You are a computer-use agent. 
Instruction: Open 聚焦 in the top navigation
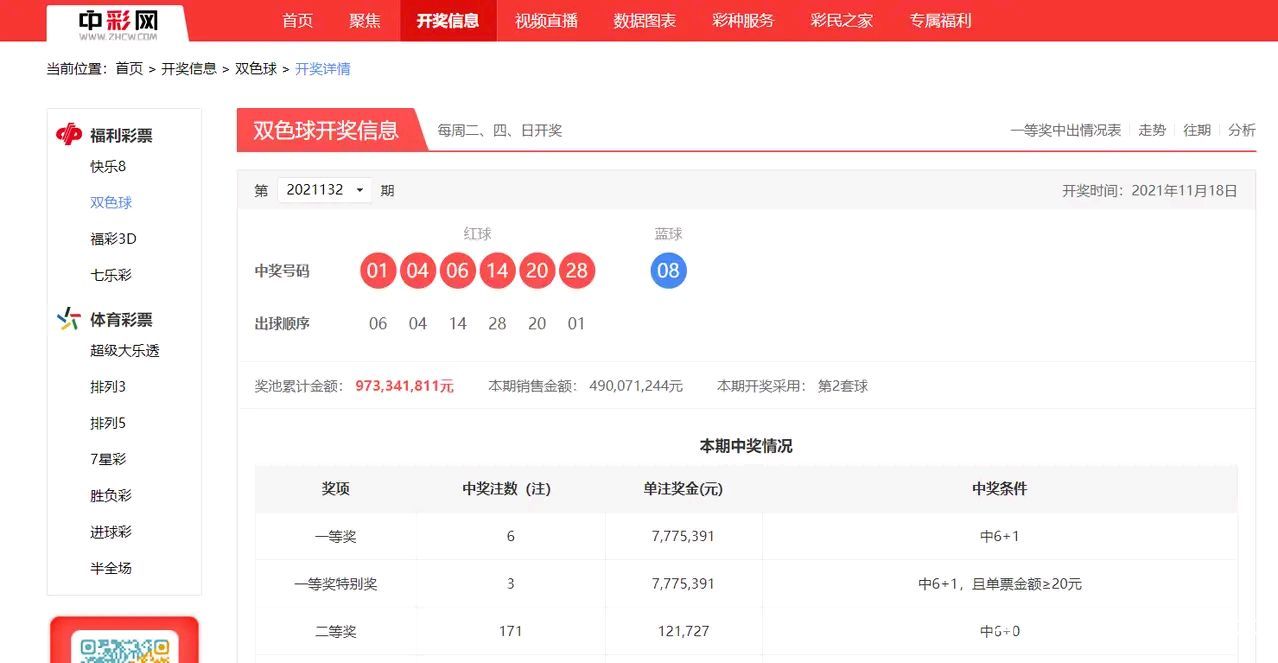coord(365,20)
